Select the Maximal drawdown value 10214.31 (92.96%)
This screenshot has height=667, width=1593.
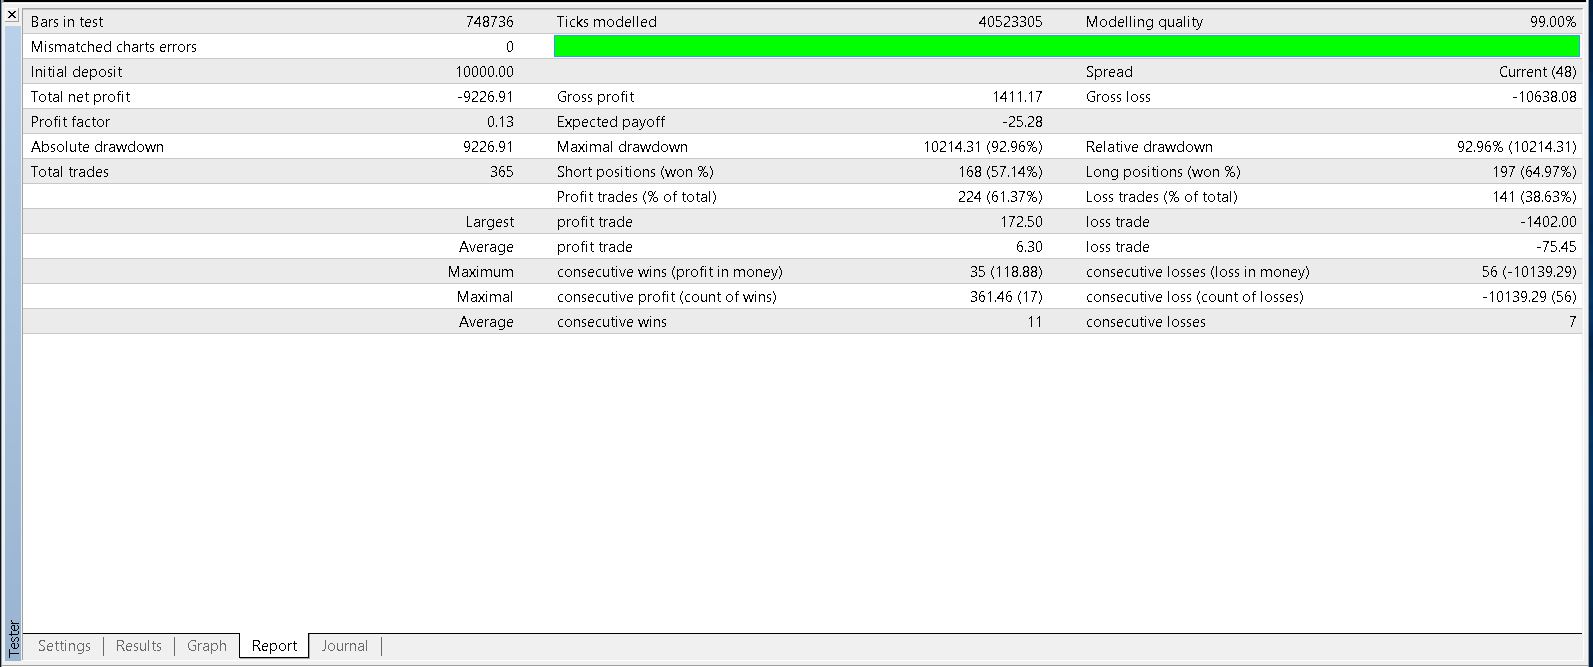coord(983,147)
